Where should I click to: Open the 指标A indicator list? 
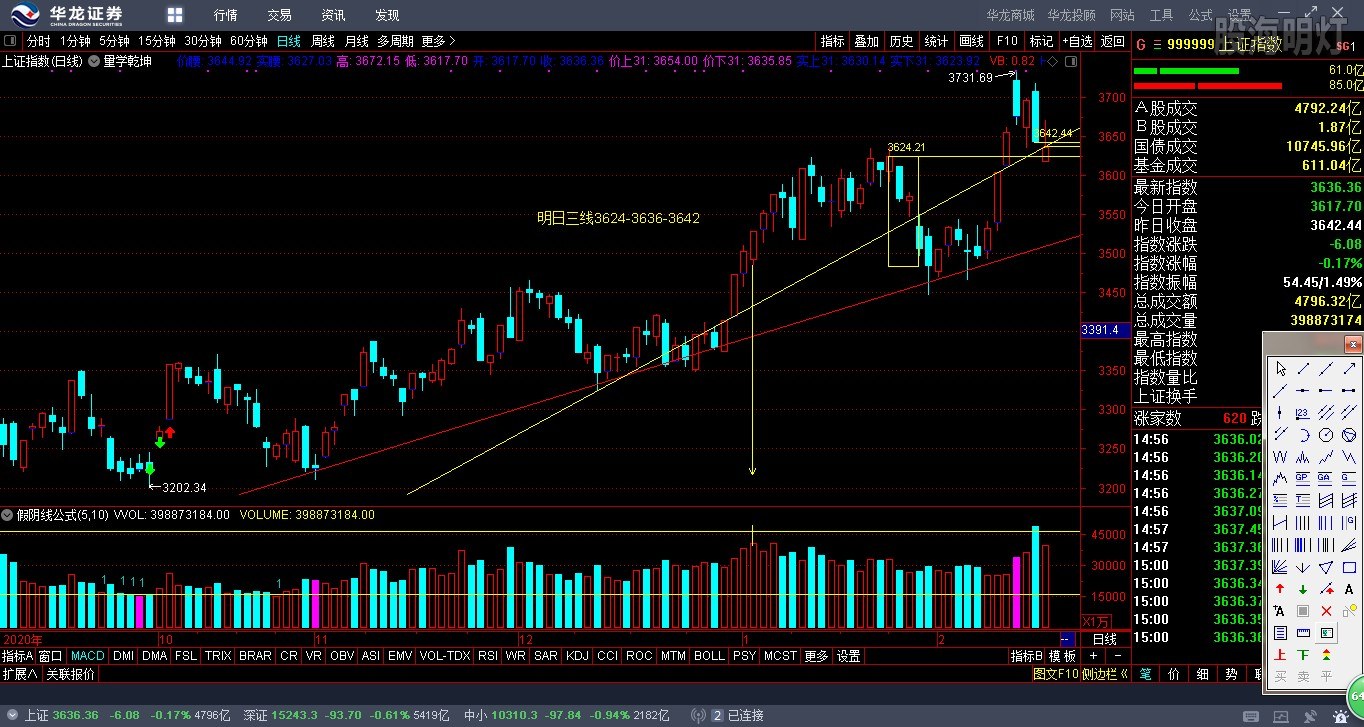coord(18,656)
